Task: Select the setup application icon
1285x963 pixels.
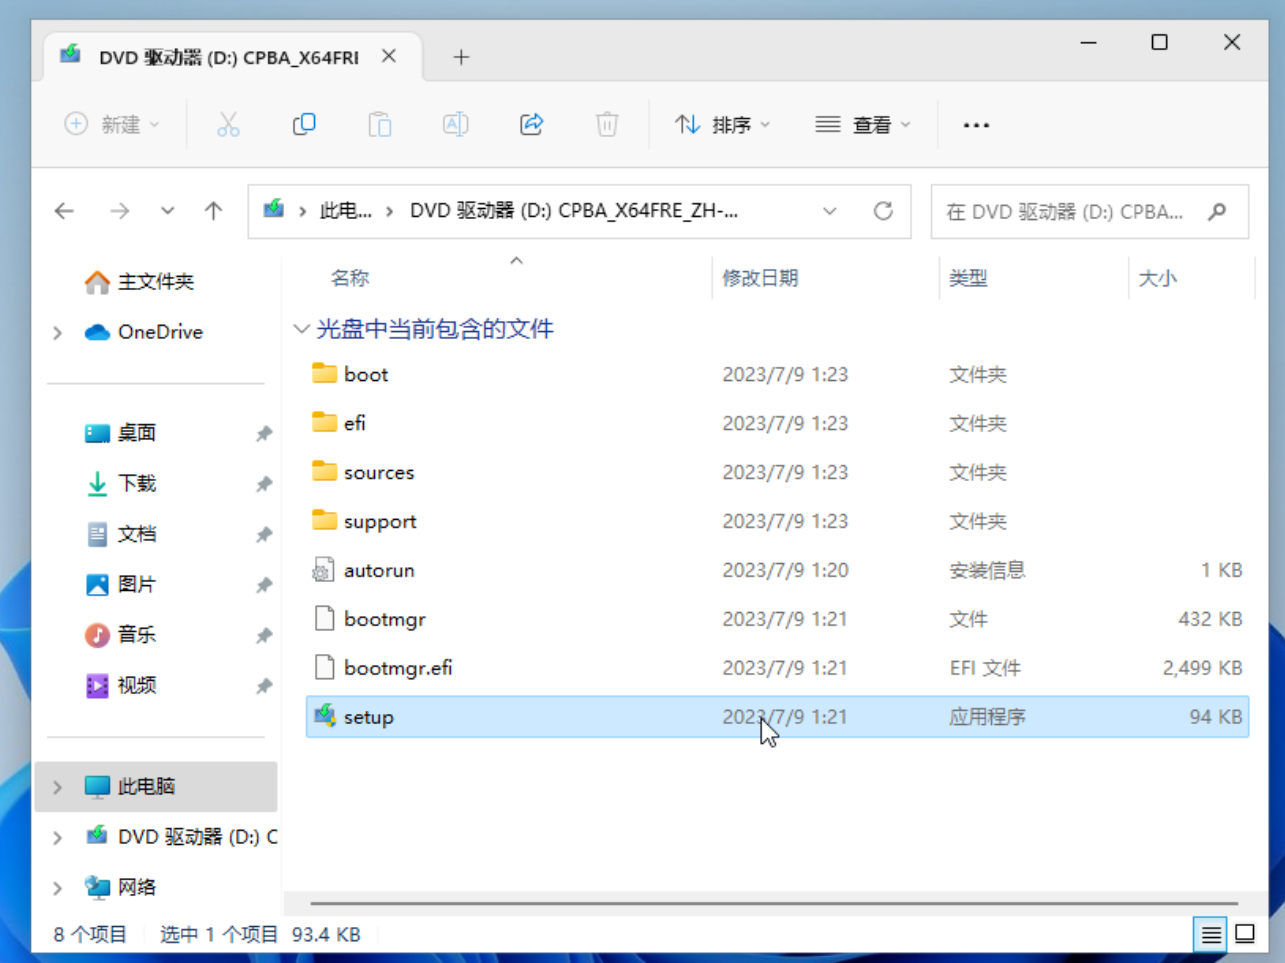Action: pyautogui.click(x=324, y=716)
